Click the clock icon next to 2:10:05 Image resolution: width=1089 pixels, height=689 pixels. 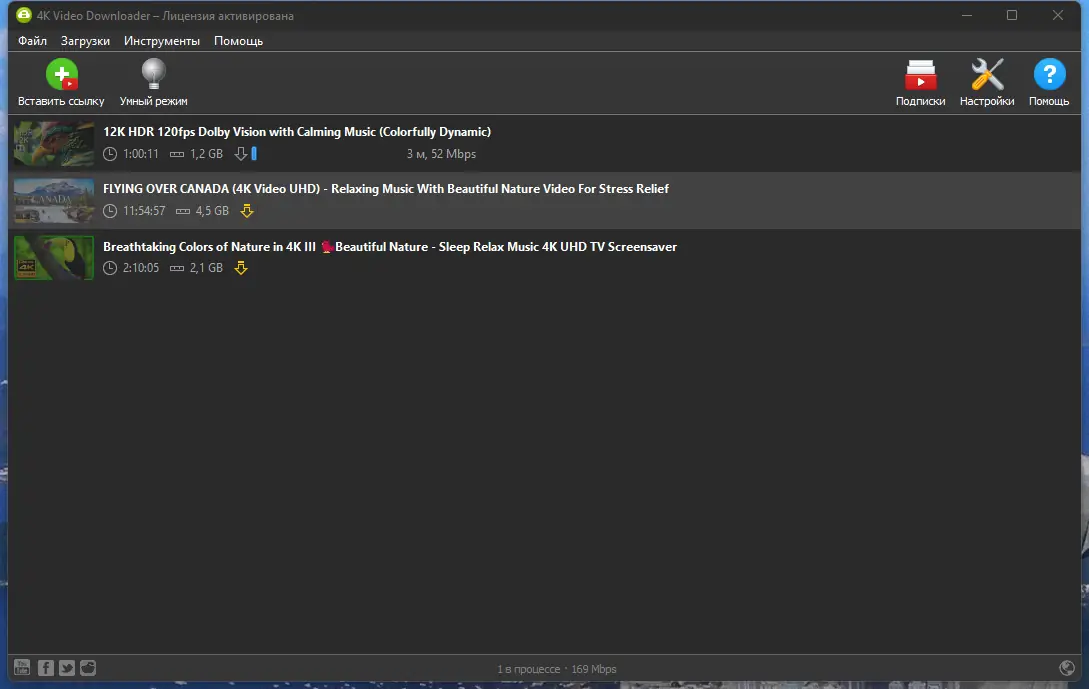click(110, 268)
